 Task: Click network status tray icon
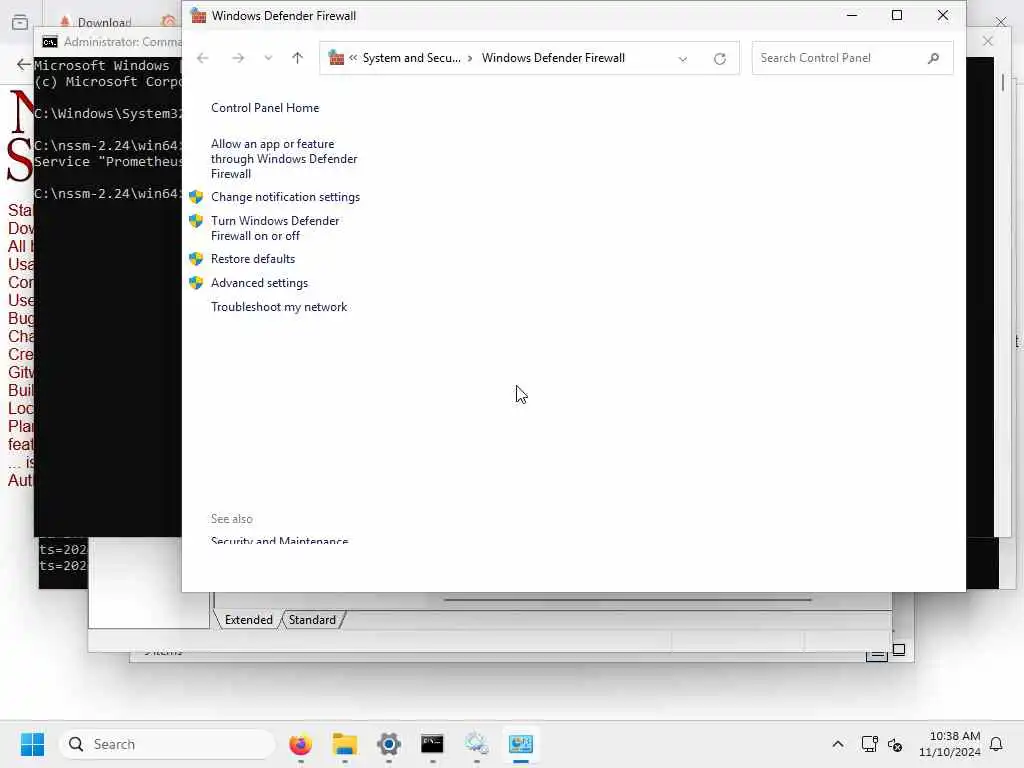click(x=869, y=744)
